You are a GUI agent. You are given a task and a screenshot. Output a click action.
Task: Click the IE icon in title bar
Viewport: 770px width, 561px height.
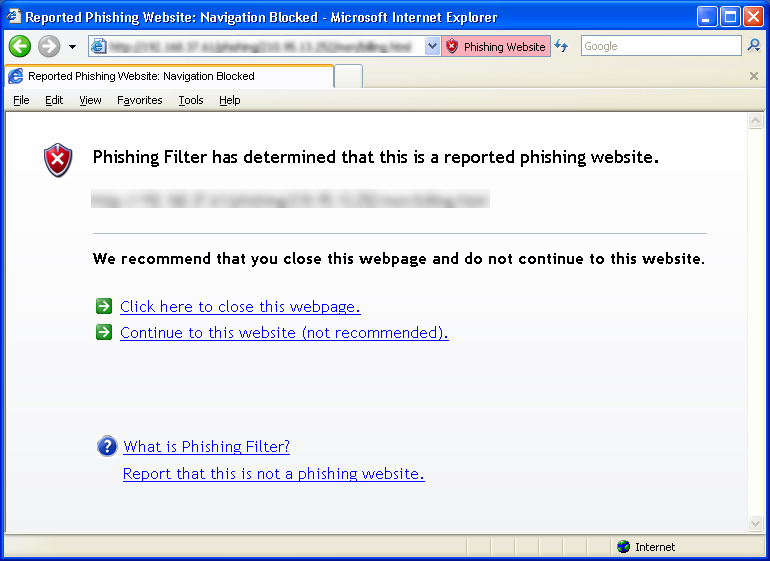pyautogui.click(x=14, y=17)
